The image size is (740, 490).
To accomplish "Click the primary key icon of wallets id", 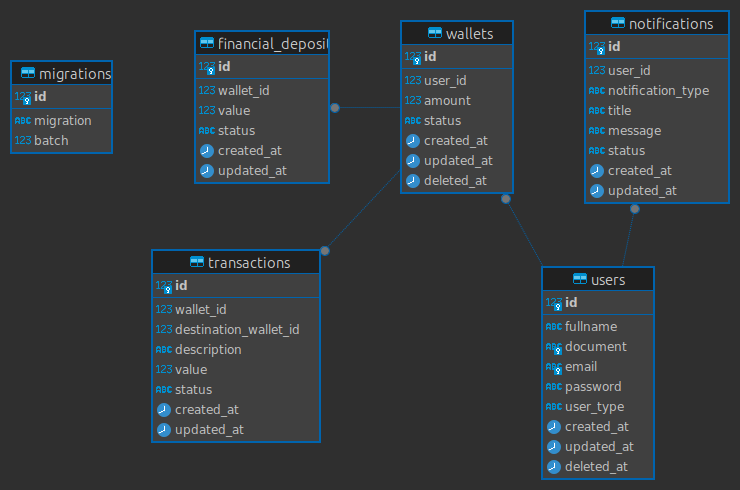I will click(413, 57).
